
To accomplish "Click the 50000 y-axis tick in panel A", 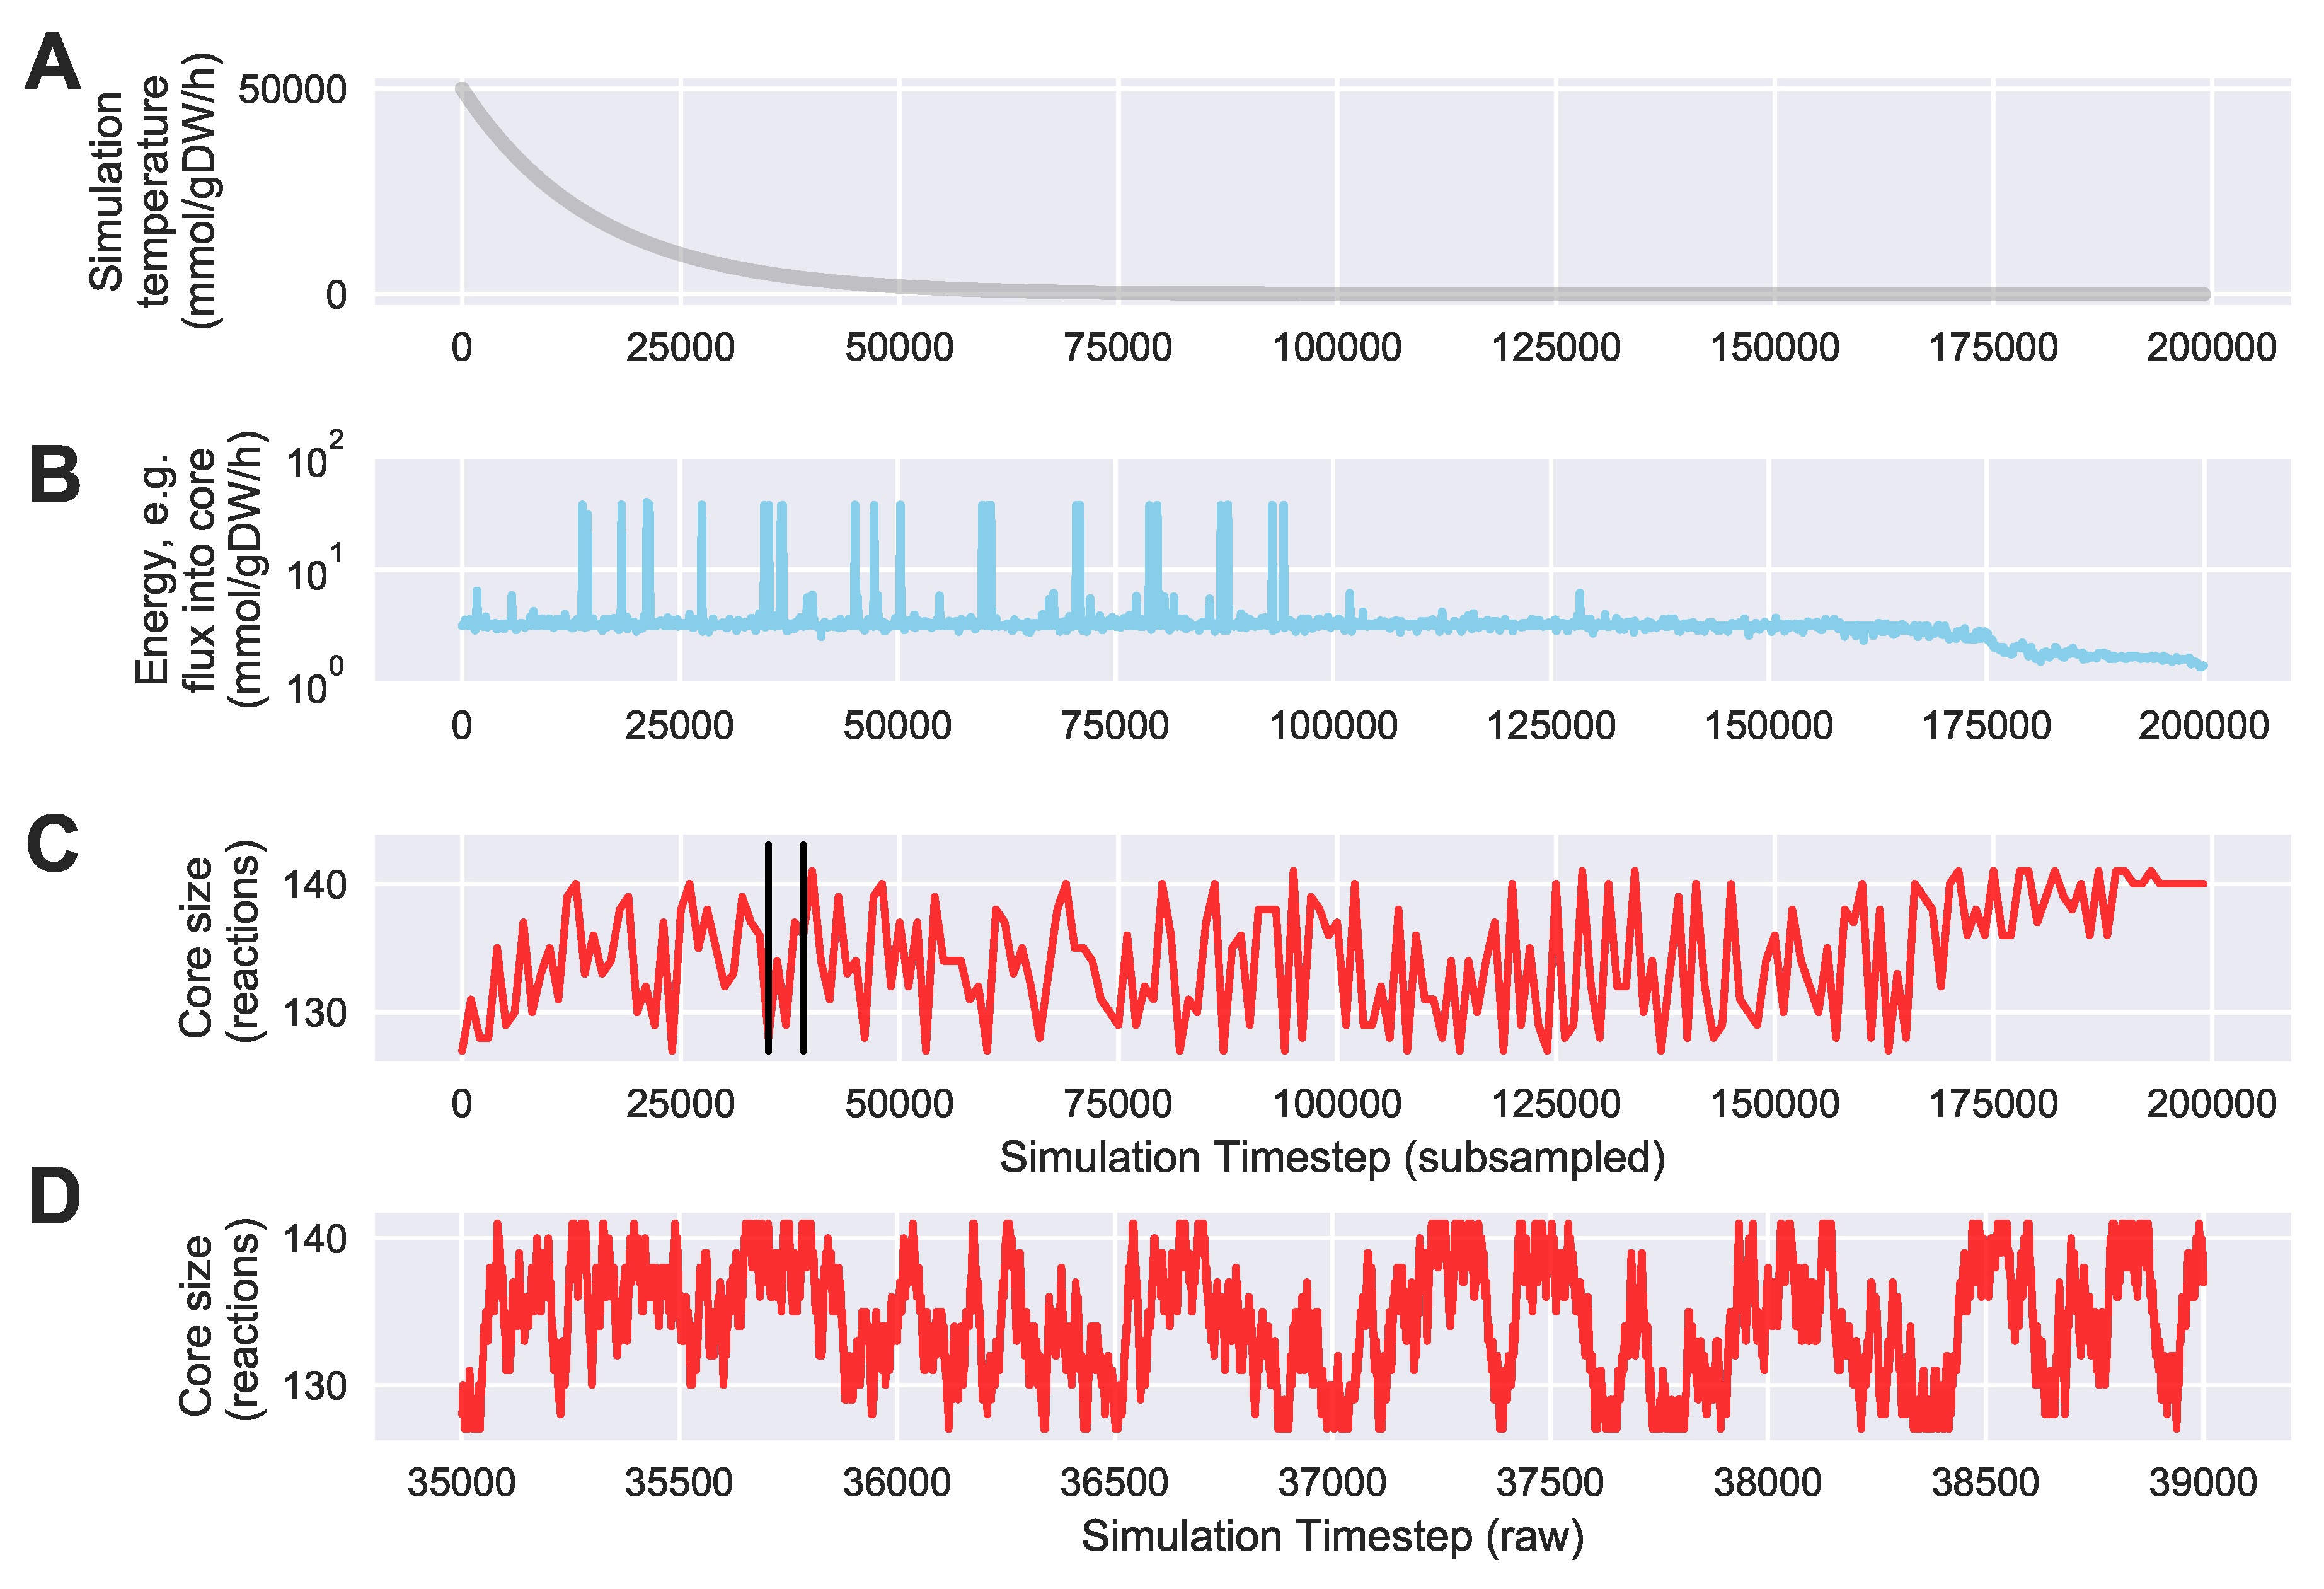I will [292, 90].
